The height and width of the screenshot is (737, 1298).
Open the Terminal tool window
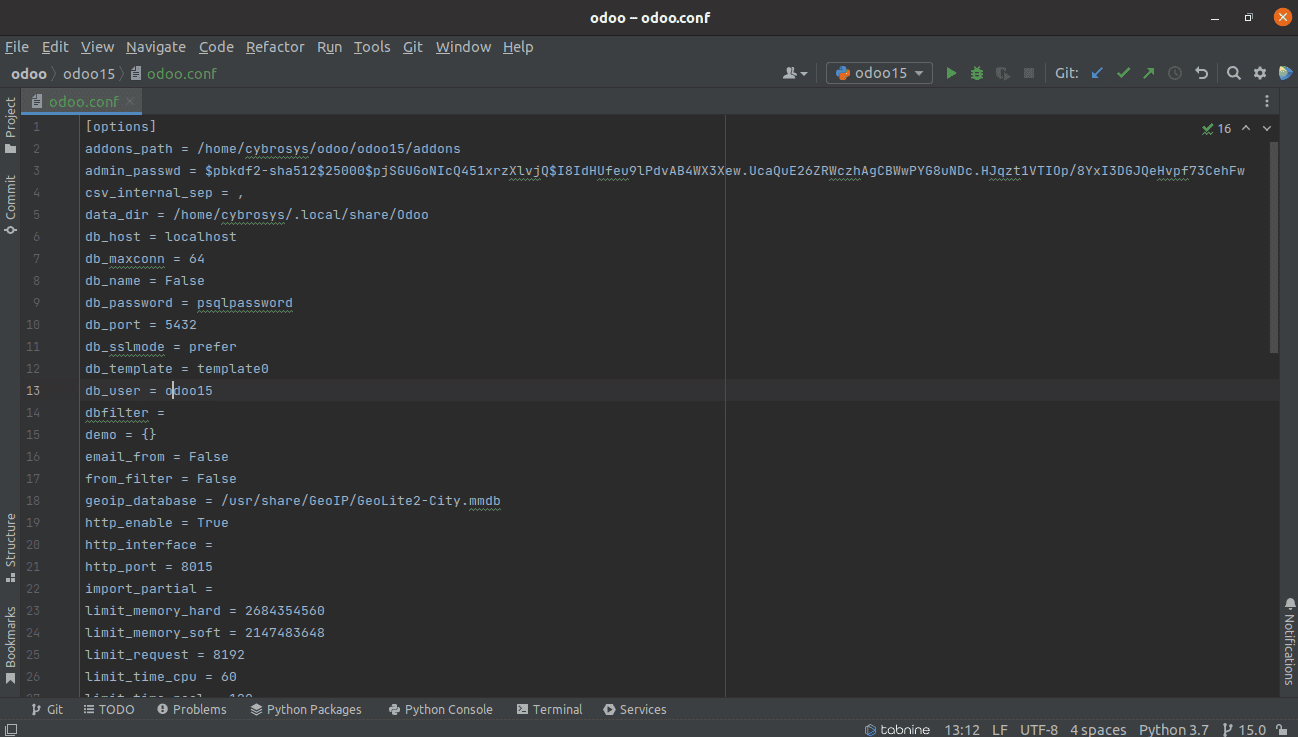549,709
